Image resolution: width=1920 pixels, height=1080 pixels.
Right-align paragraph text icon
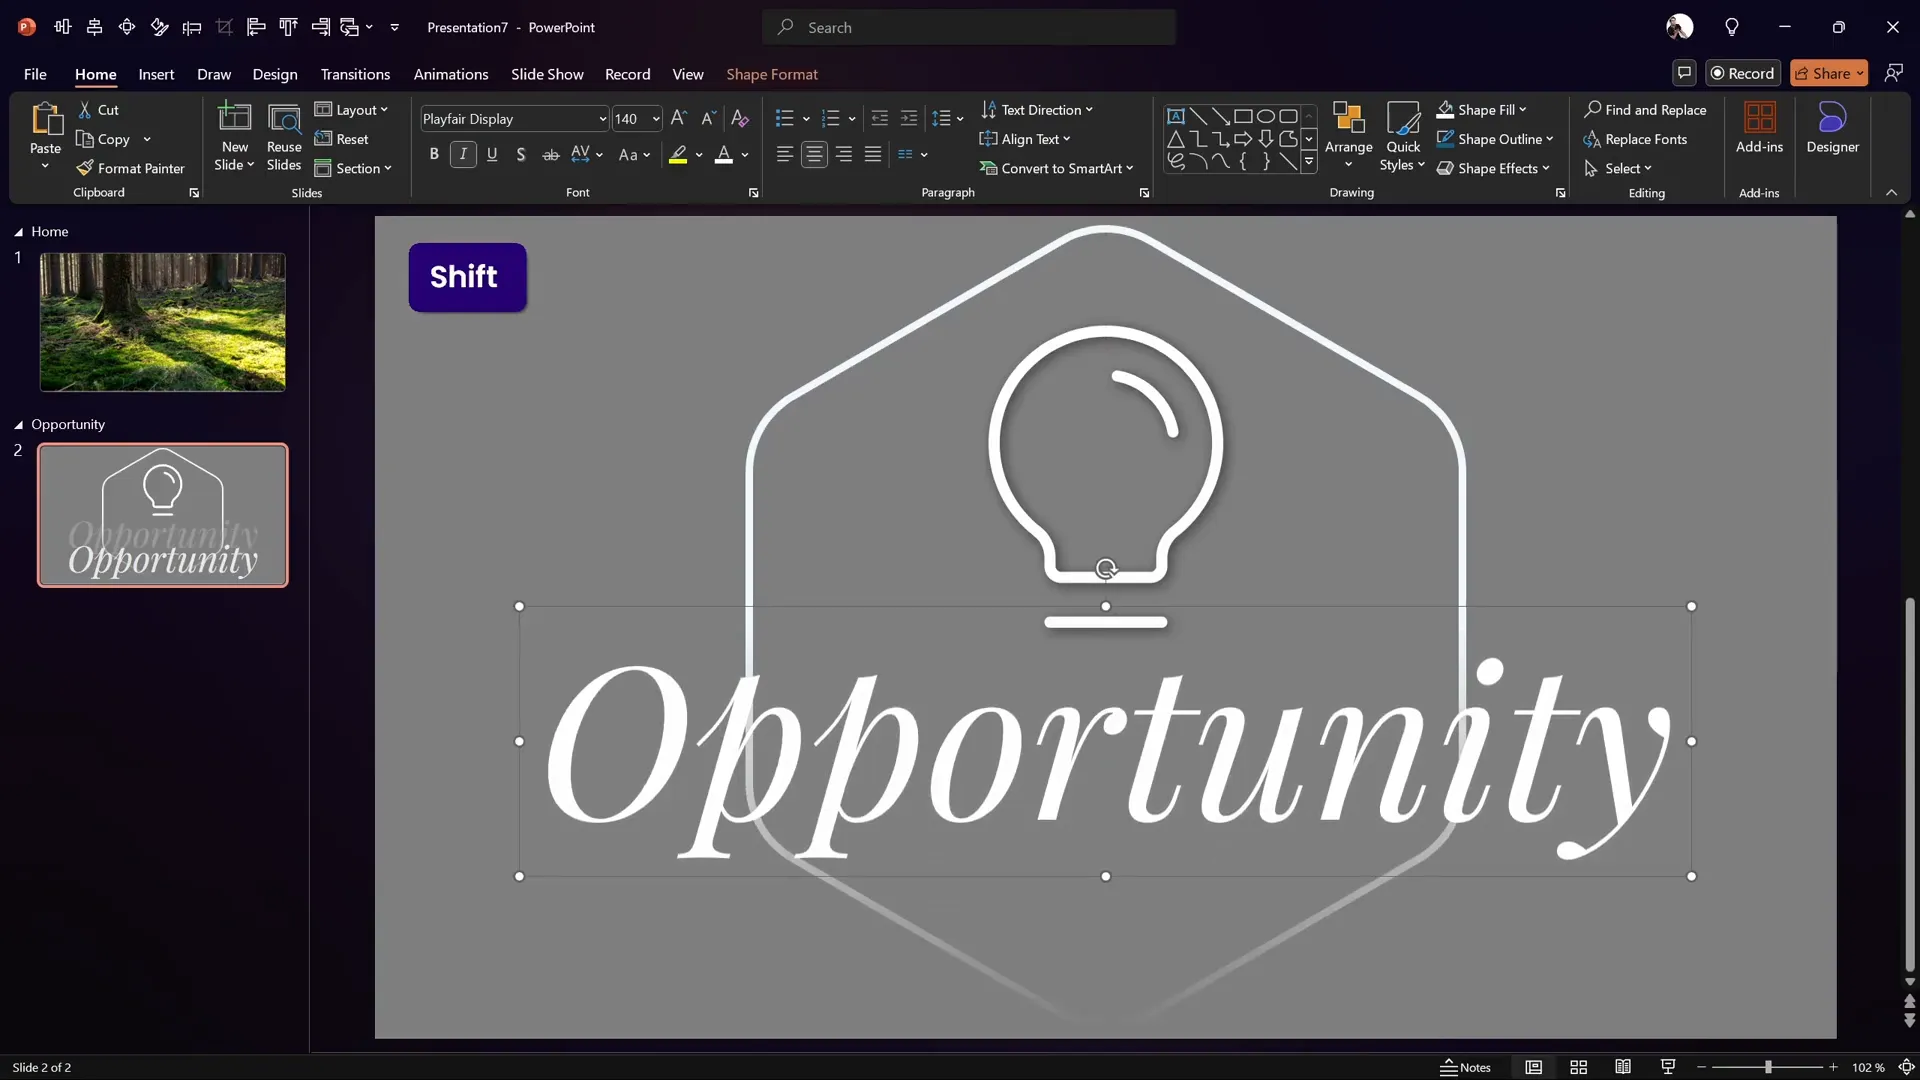coord(844,154)
